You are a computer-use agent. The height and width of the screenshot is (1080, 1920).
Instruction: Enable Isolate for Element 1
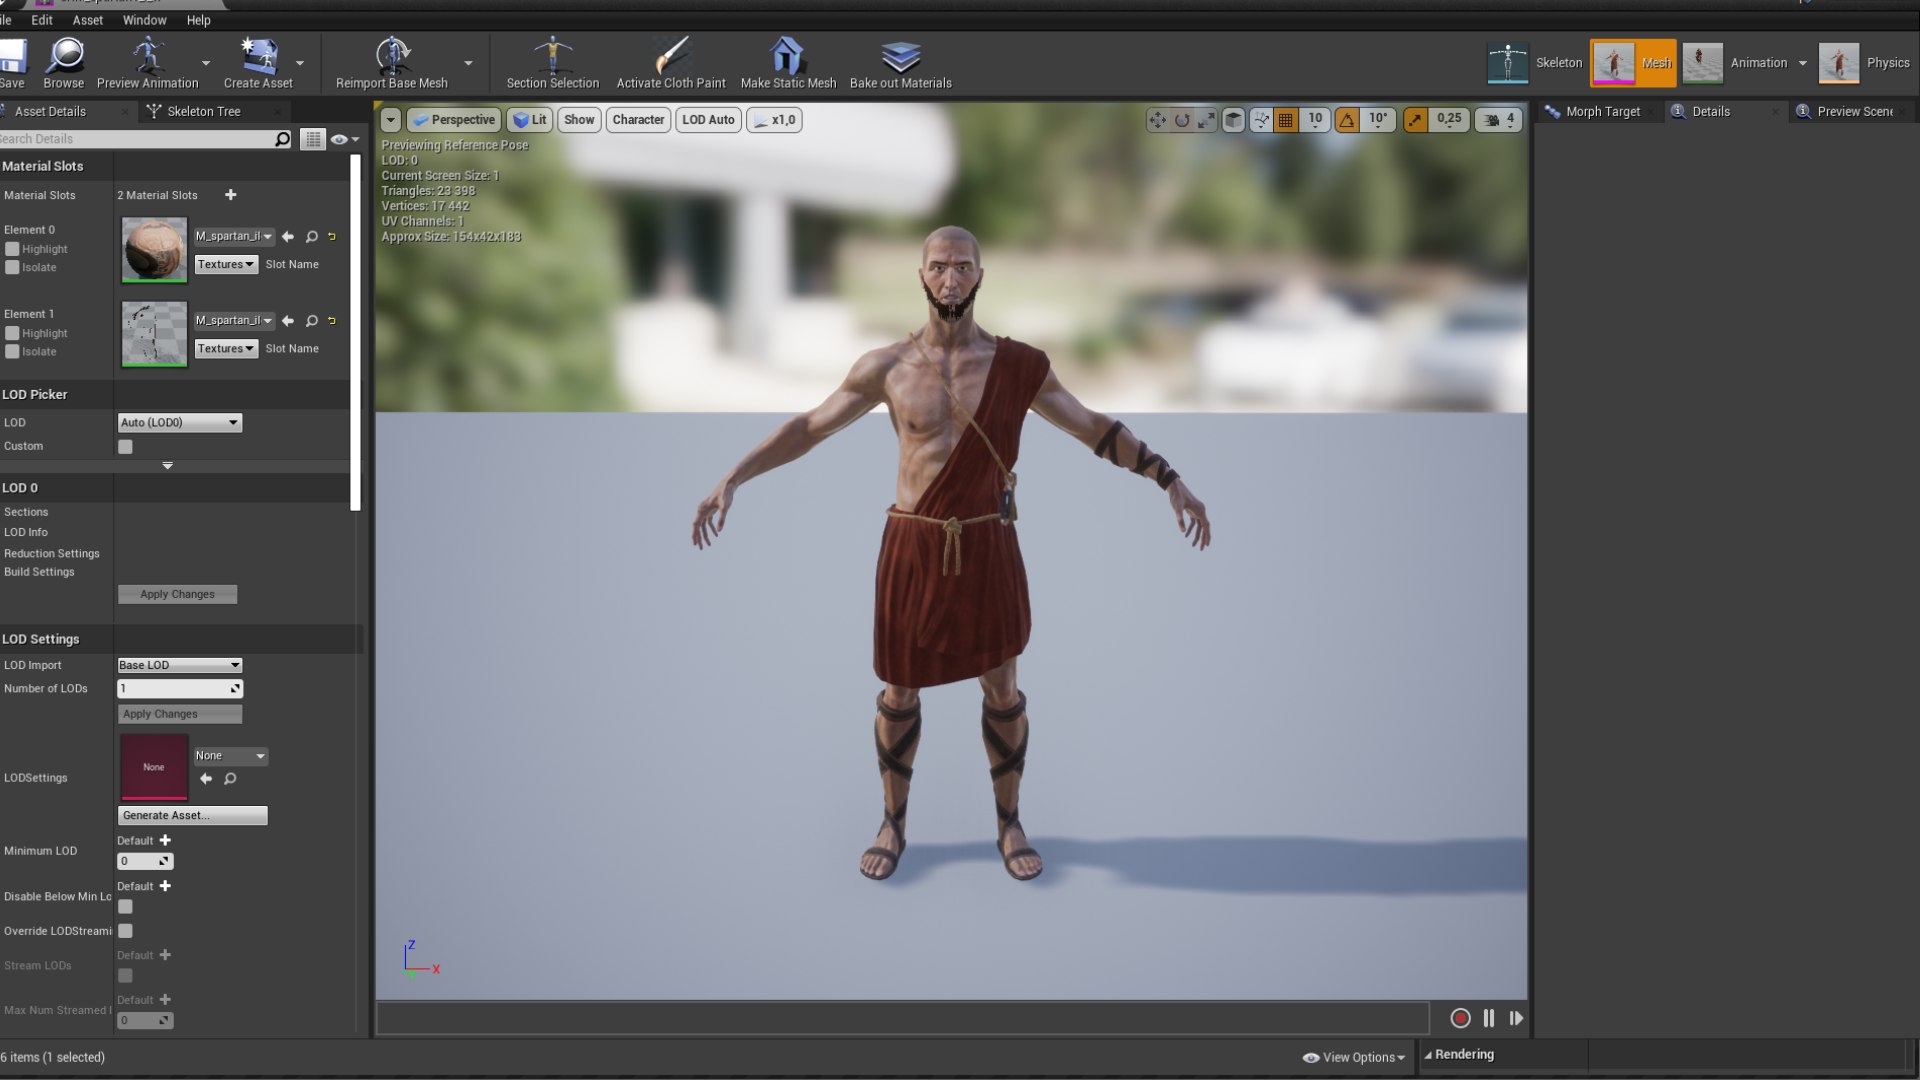tap(12, 351)
